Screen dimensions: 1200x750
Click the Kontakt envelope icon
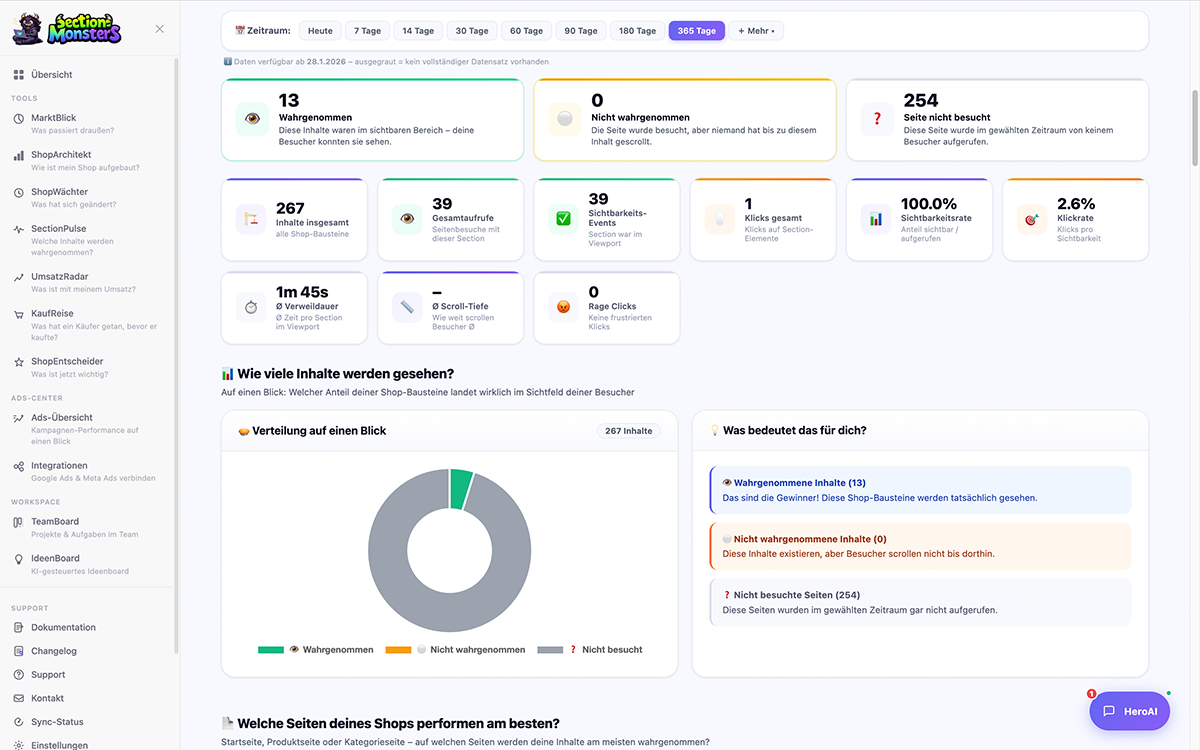click(19, 698)
